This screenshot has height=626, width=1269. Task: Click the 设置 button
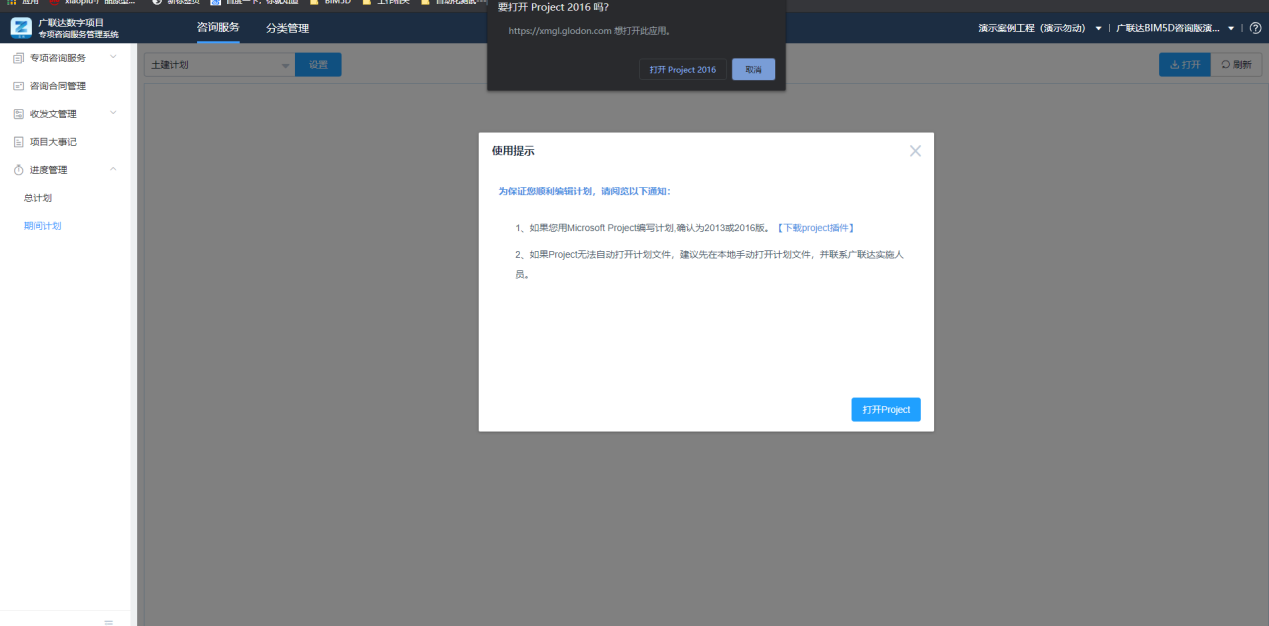pos(318,65)
